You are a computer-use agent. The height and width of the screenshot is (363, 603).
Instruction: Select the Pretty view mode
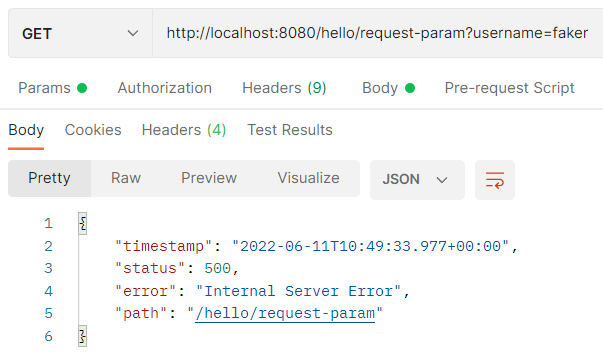(x=50, y=178)
